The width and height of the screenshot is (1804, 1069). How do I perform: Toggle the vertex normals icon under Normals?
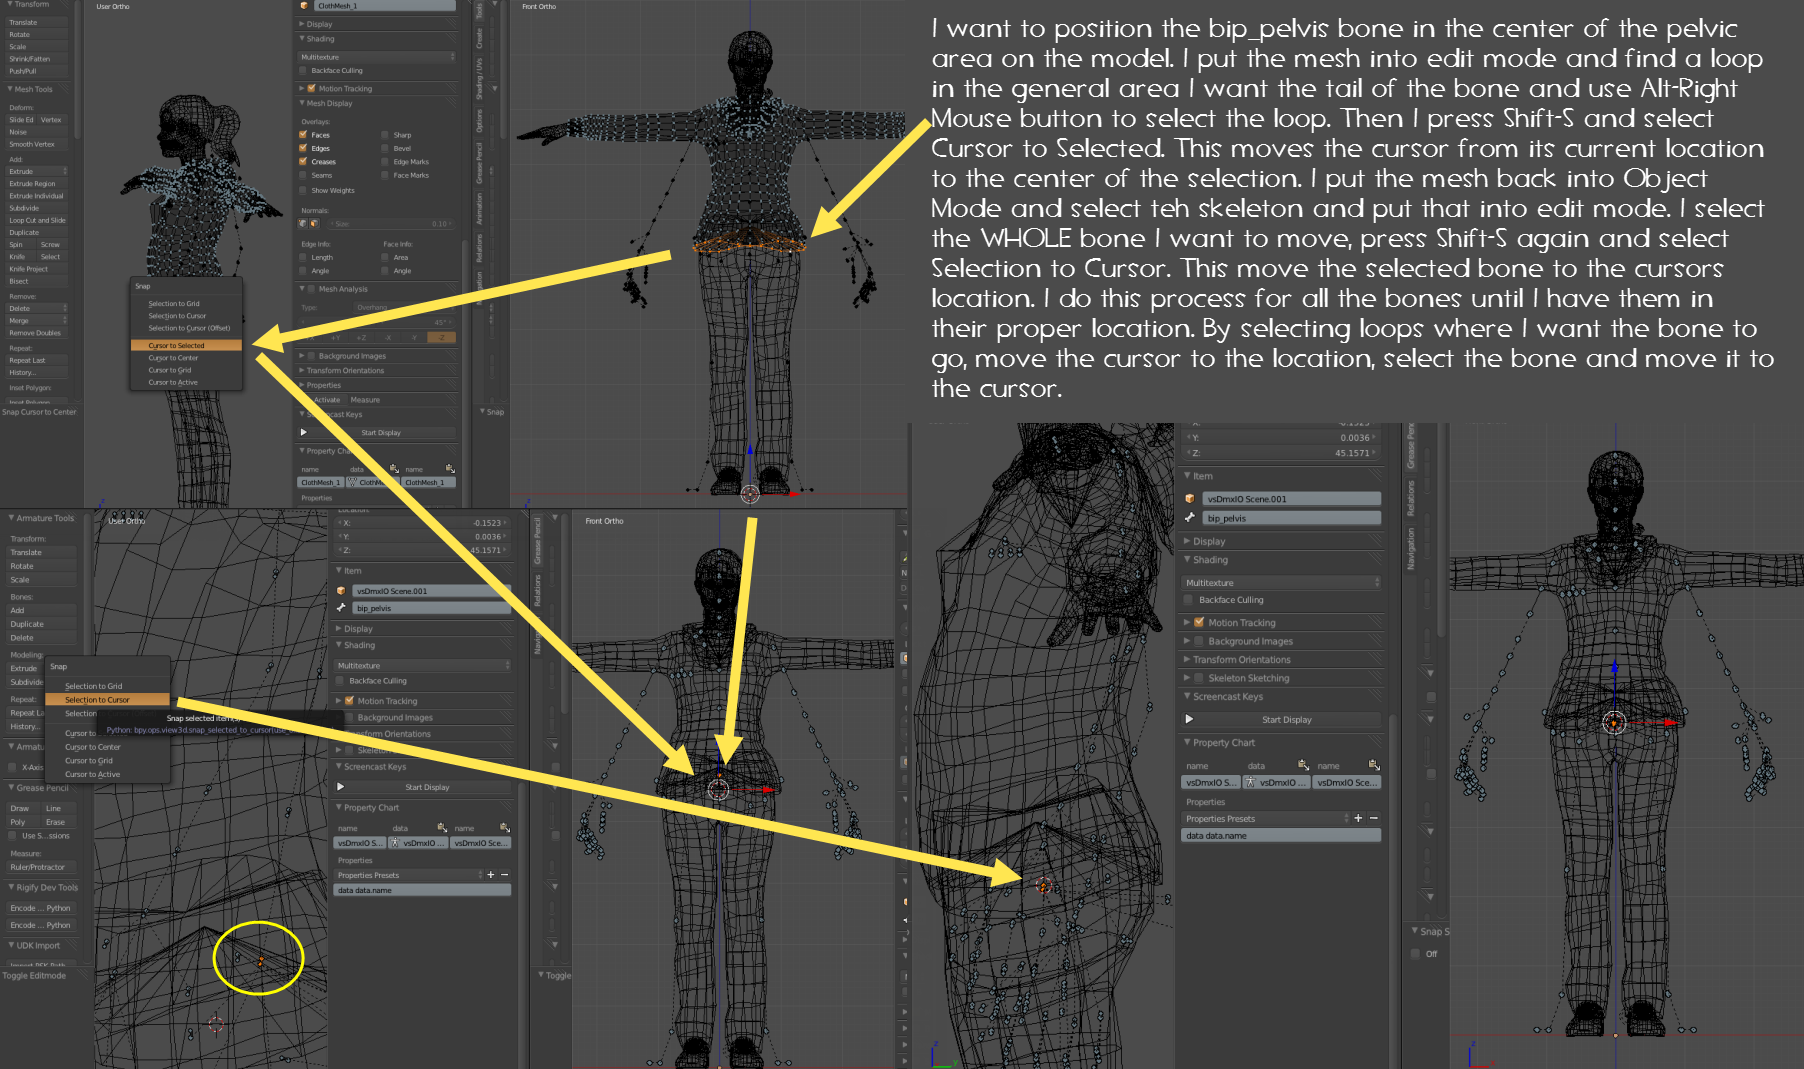point(304,224)
